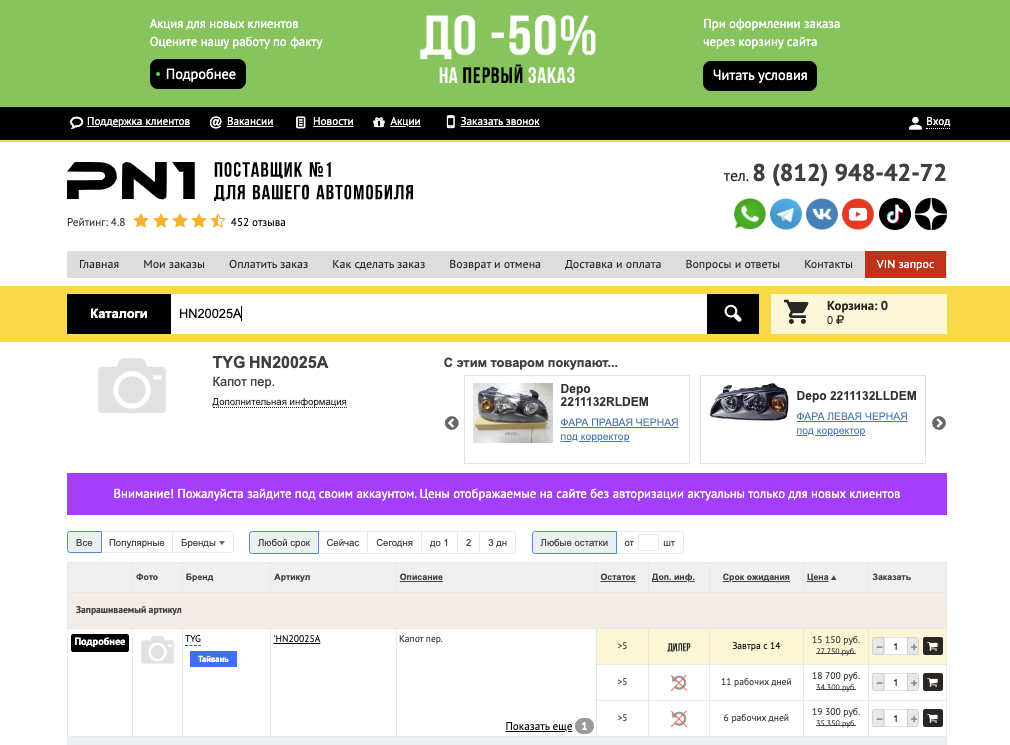The image size is (1010, 745).
Task: Select the Любые остатки stock filter
Action: coord(574,543)
